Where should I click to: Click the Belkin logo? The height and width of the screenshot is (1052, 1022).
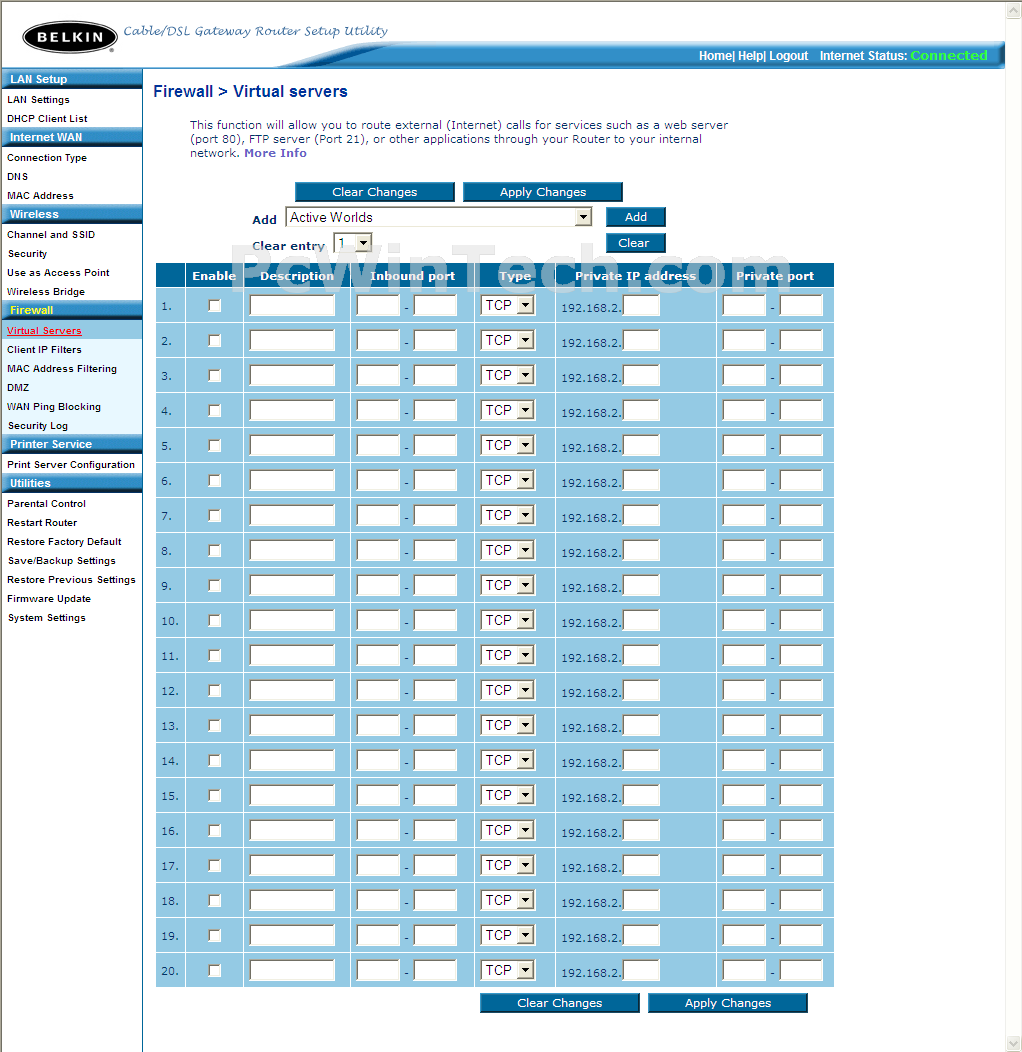pyautogui.click(x=70, y=37)
